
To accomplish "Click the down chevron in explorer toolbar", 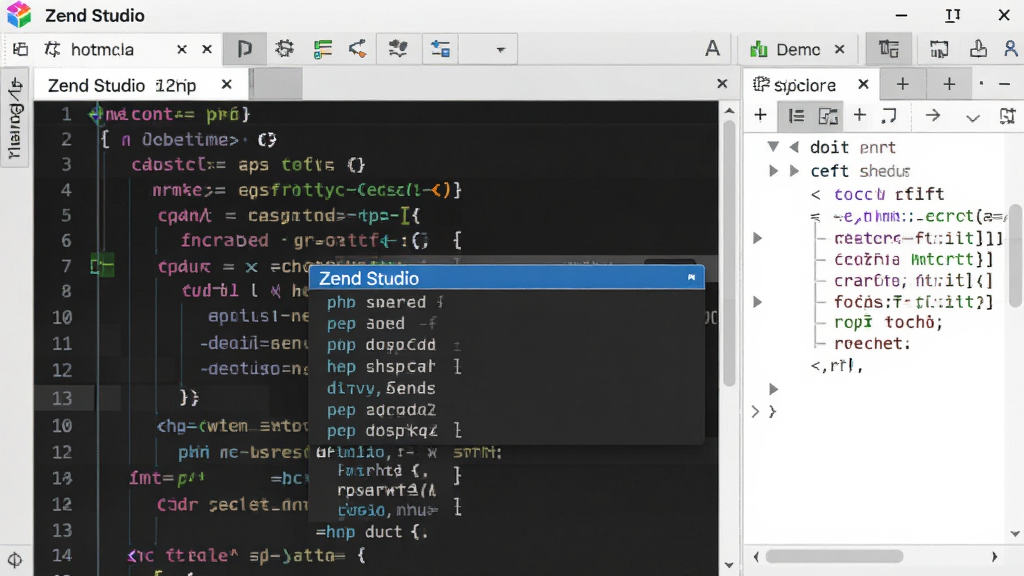I will click(x=972, y=118).
